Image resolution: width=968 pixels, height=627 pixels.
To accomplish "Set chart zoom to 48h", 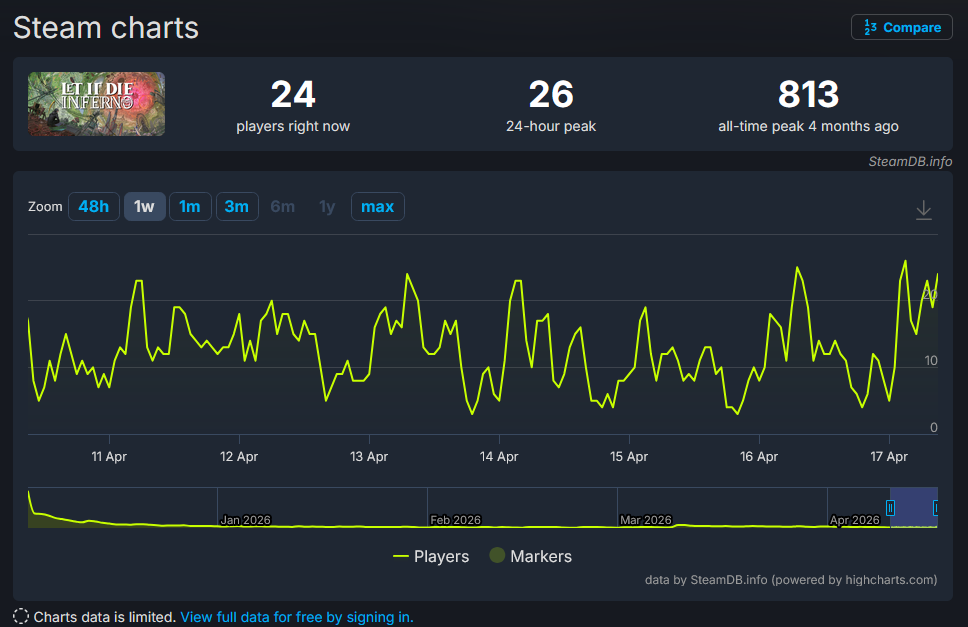I will (x=93, y=206).
